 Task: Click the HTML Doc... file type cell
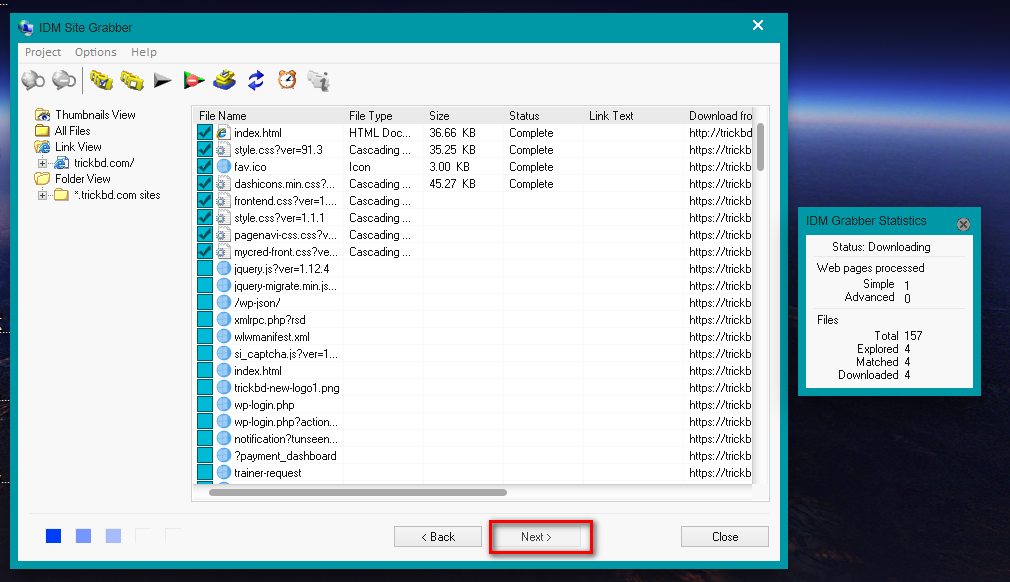(379, 133)
